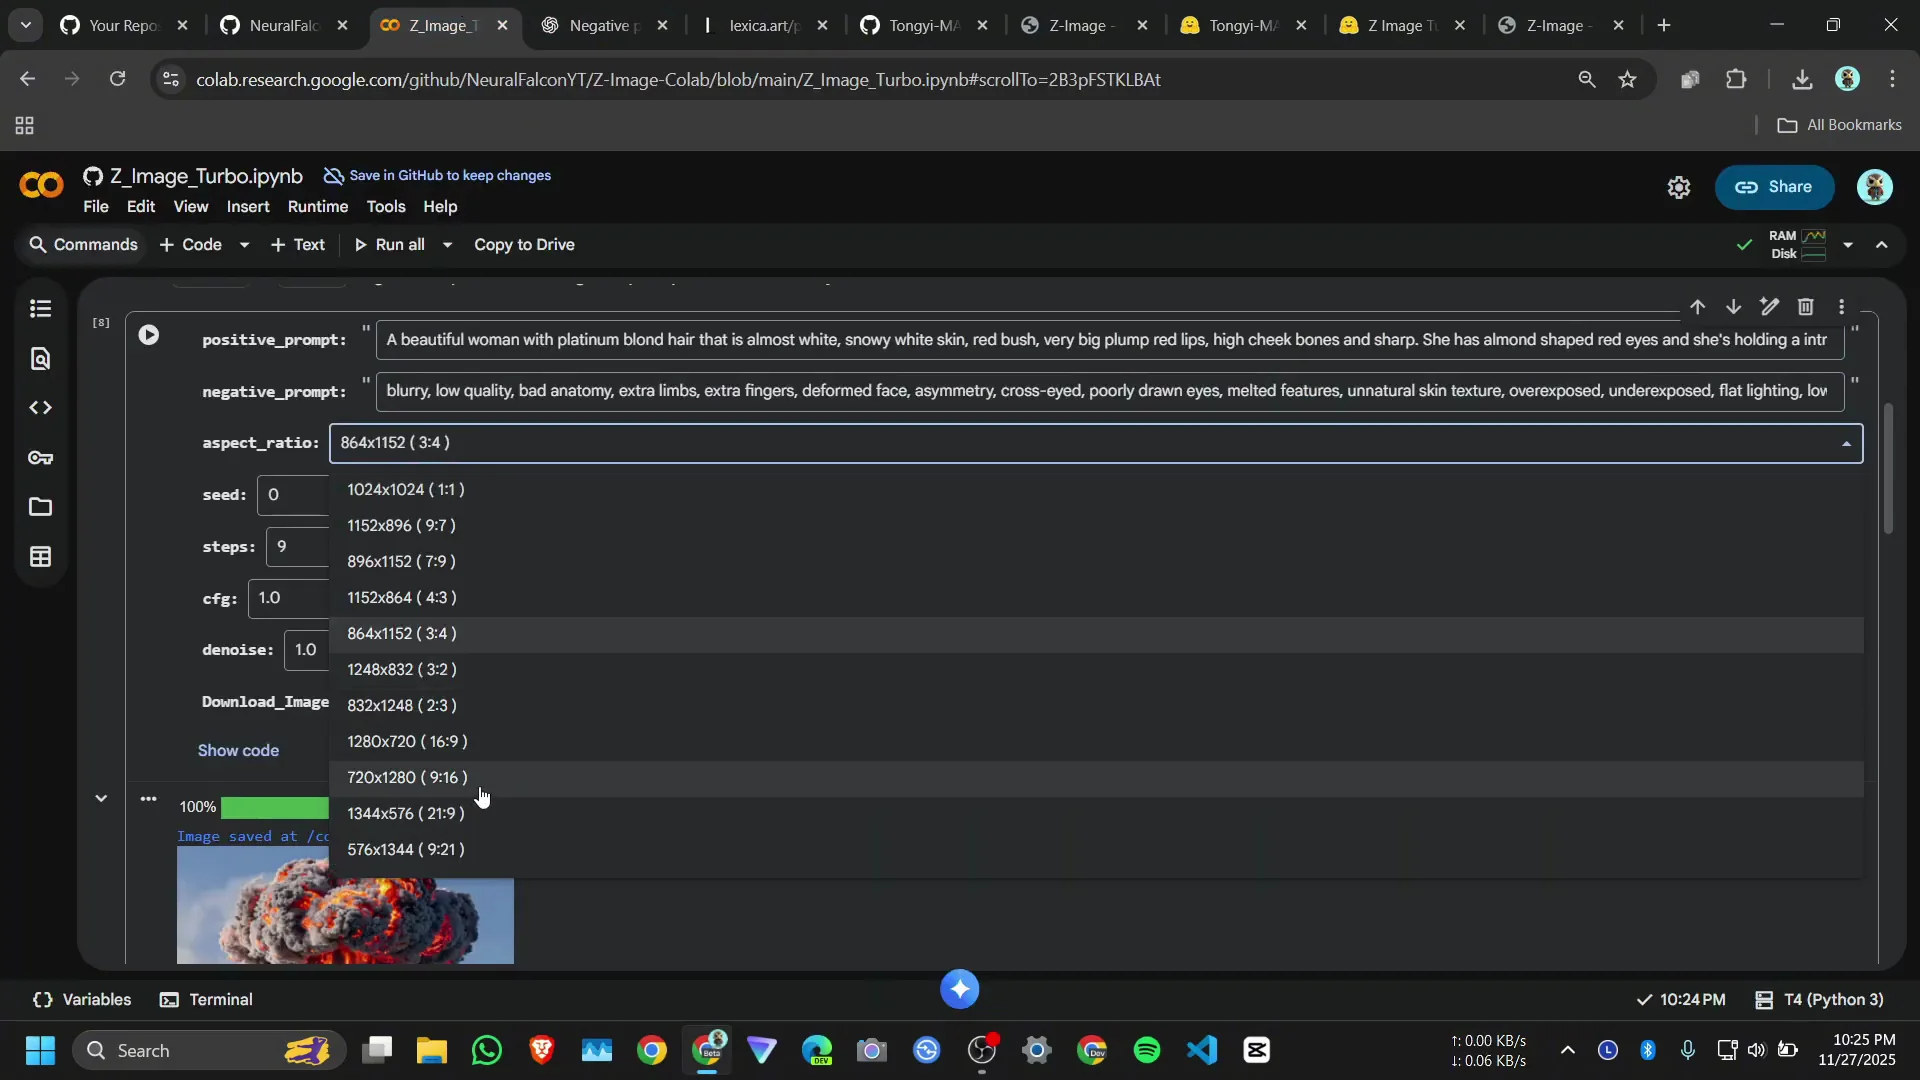This screenshot has width=1920, height=1080.
Task: Collapse the notebook header with the chevron
Action: (1884, 244)
